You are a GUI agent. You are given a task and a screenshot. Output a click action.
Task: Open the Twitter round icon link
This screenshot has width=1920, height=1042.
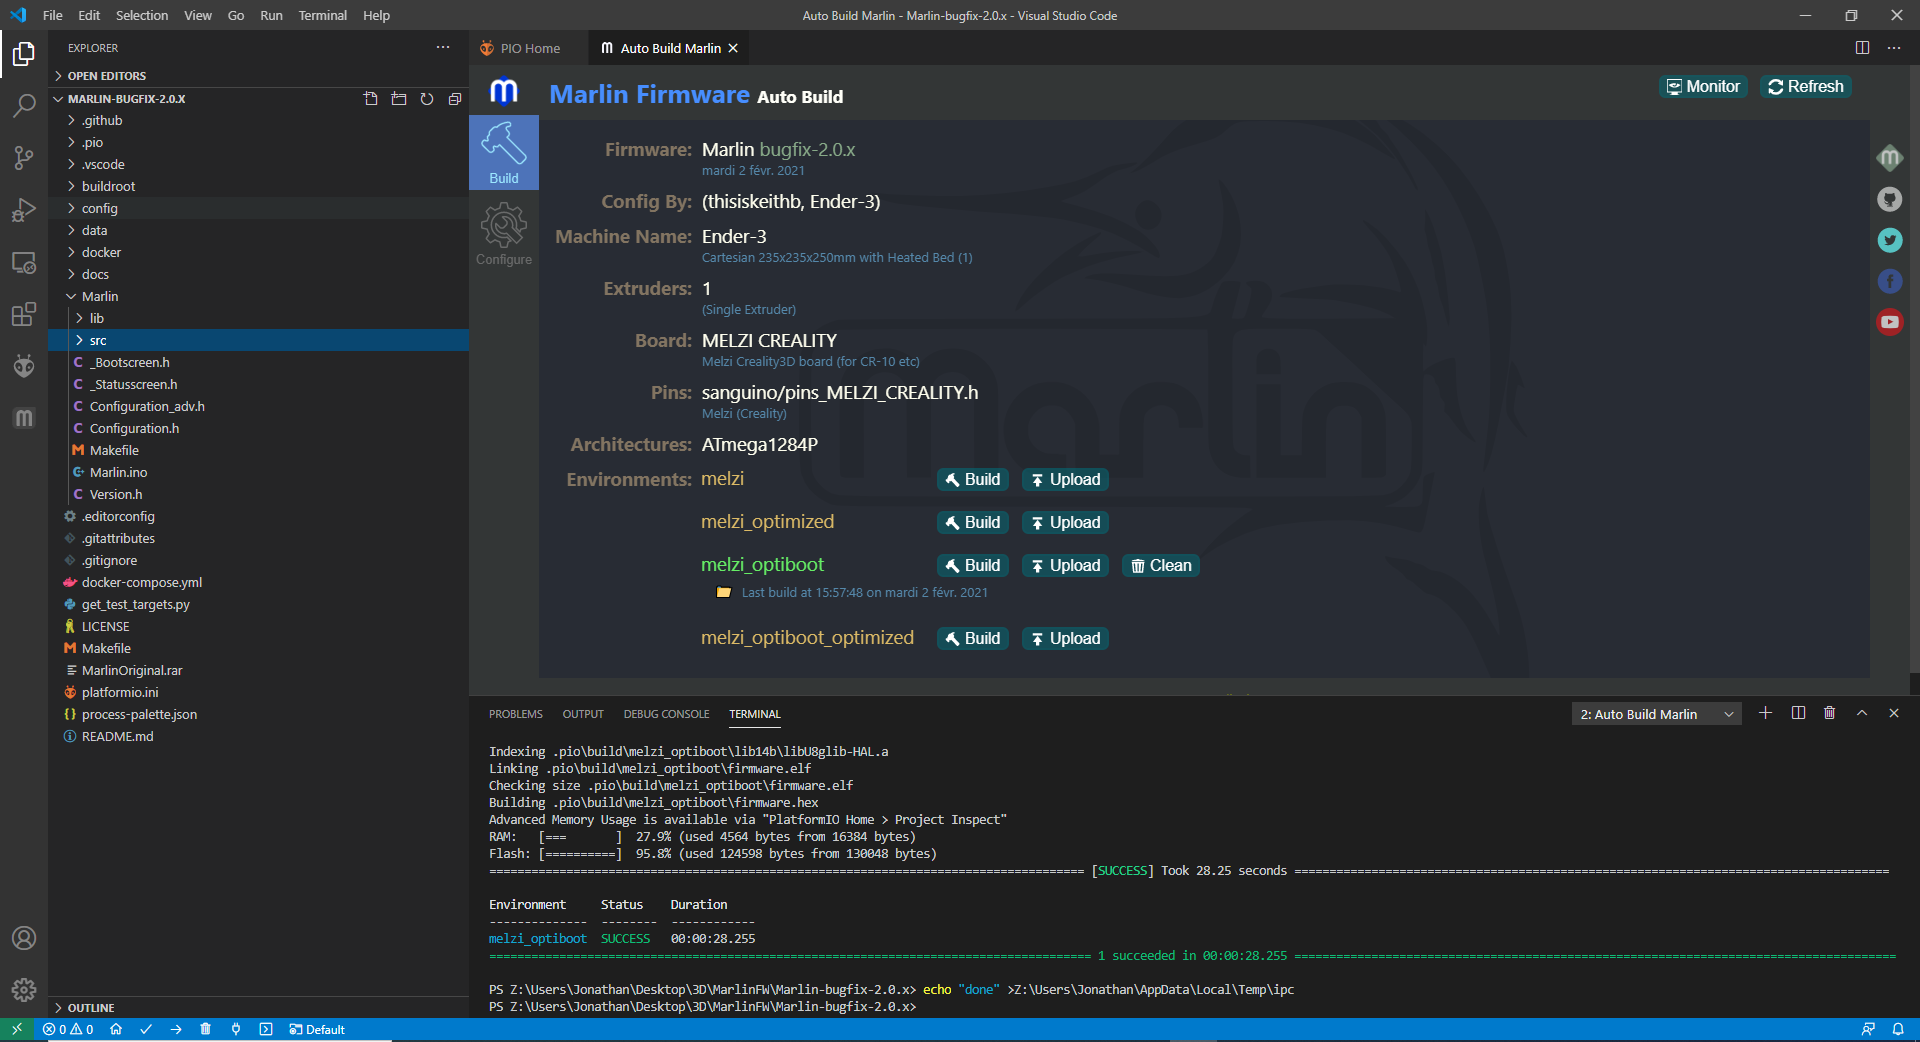click(1889, 240)
